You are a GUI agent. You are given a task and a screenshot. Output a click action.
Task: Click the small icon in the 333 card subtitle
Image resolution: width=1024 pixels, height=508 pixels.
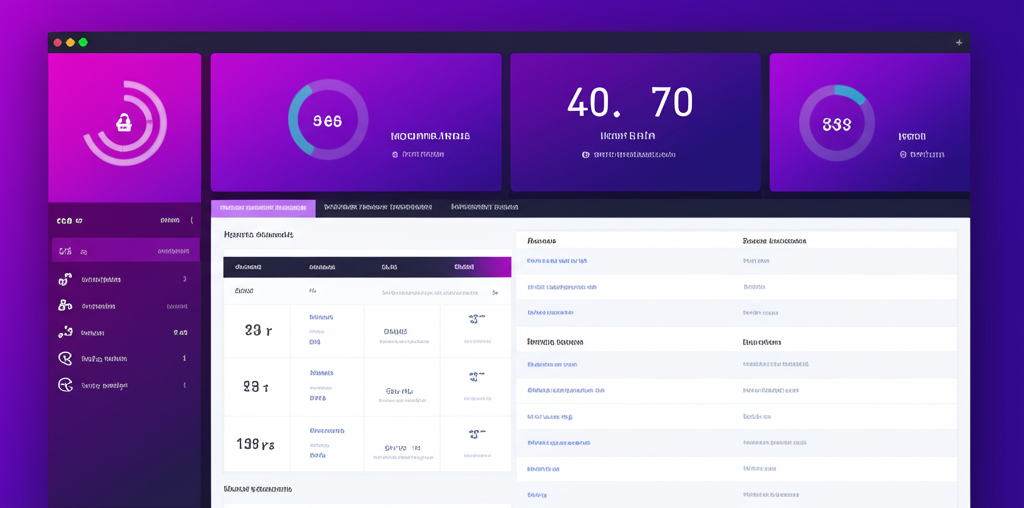(903, 155)
